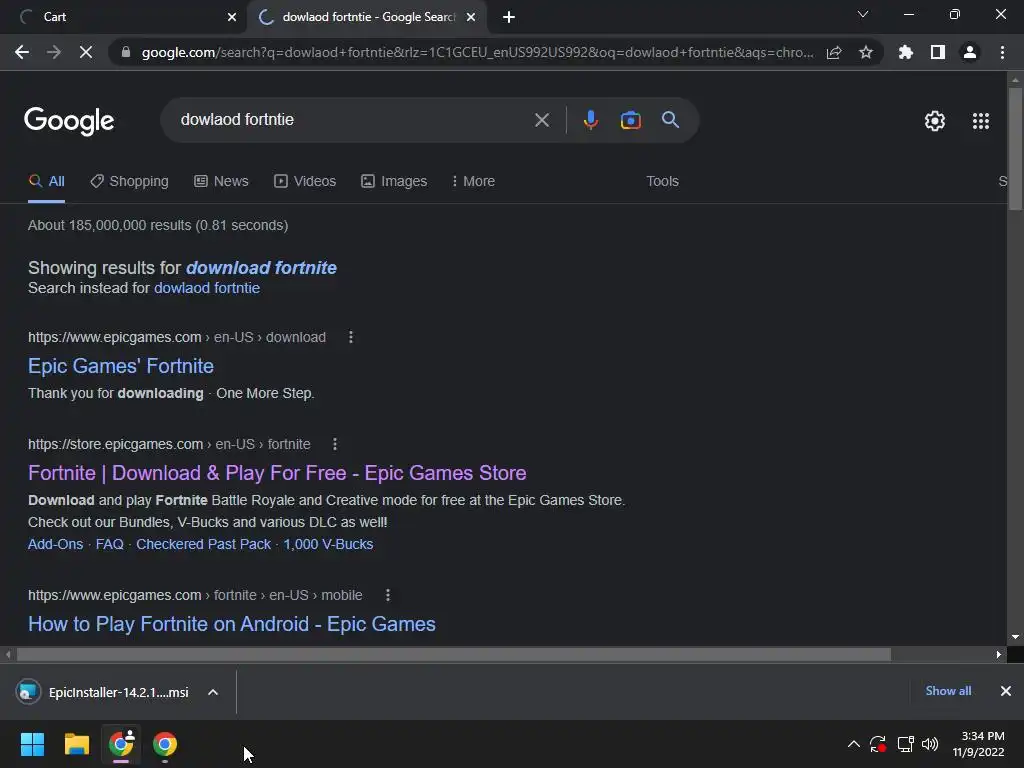Screen dimensions: 1024x768
Task: Open the tab search dropdown arrow
Action: [x=863, y=14]
